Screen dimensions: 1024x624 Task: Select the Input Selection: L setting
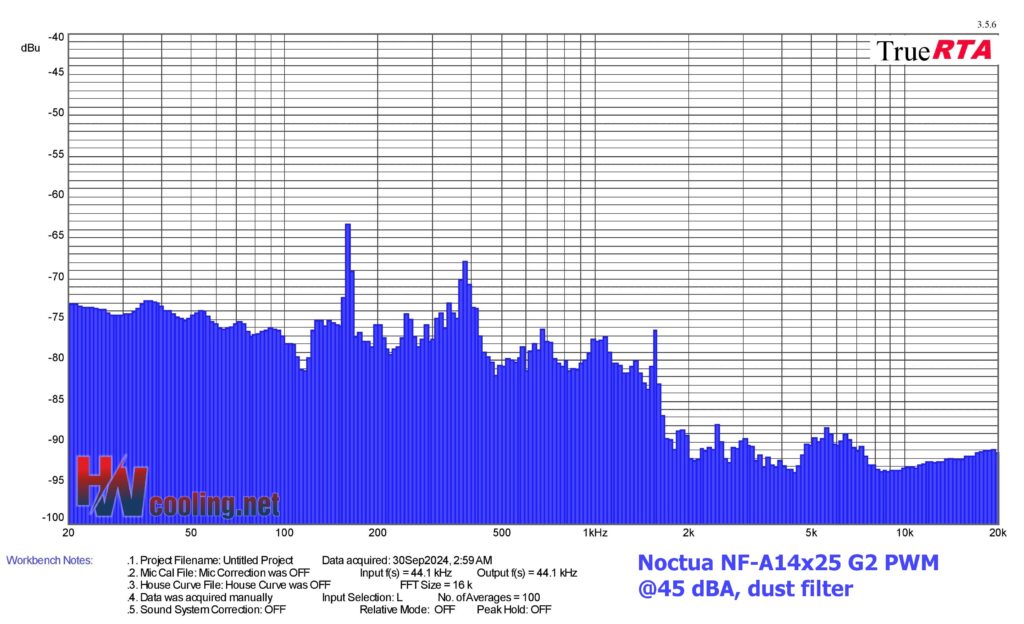pos(362,597)
